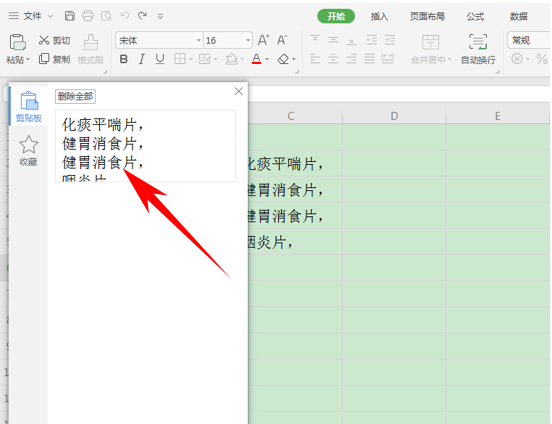This screenshot has height=424, width=552.
Task: Open the font name dropdown showing 宋体
Action: [199, 40]
